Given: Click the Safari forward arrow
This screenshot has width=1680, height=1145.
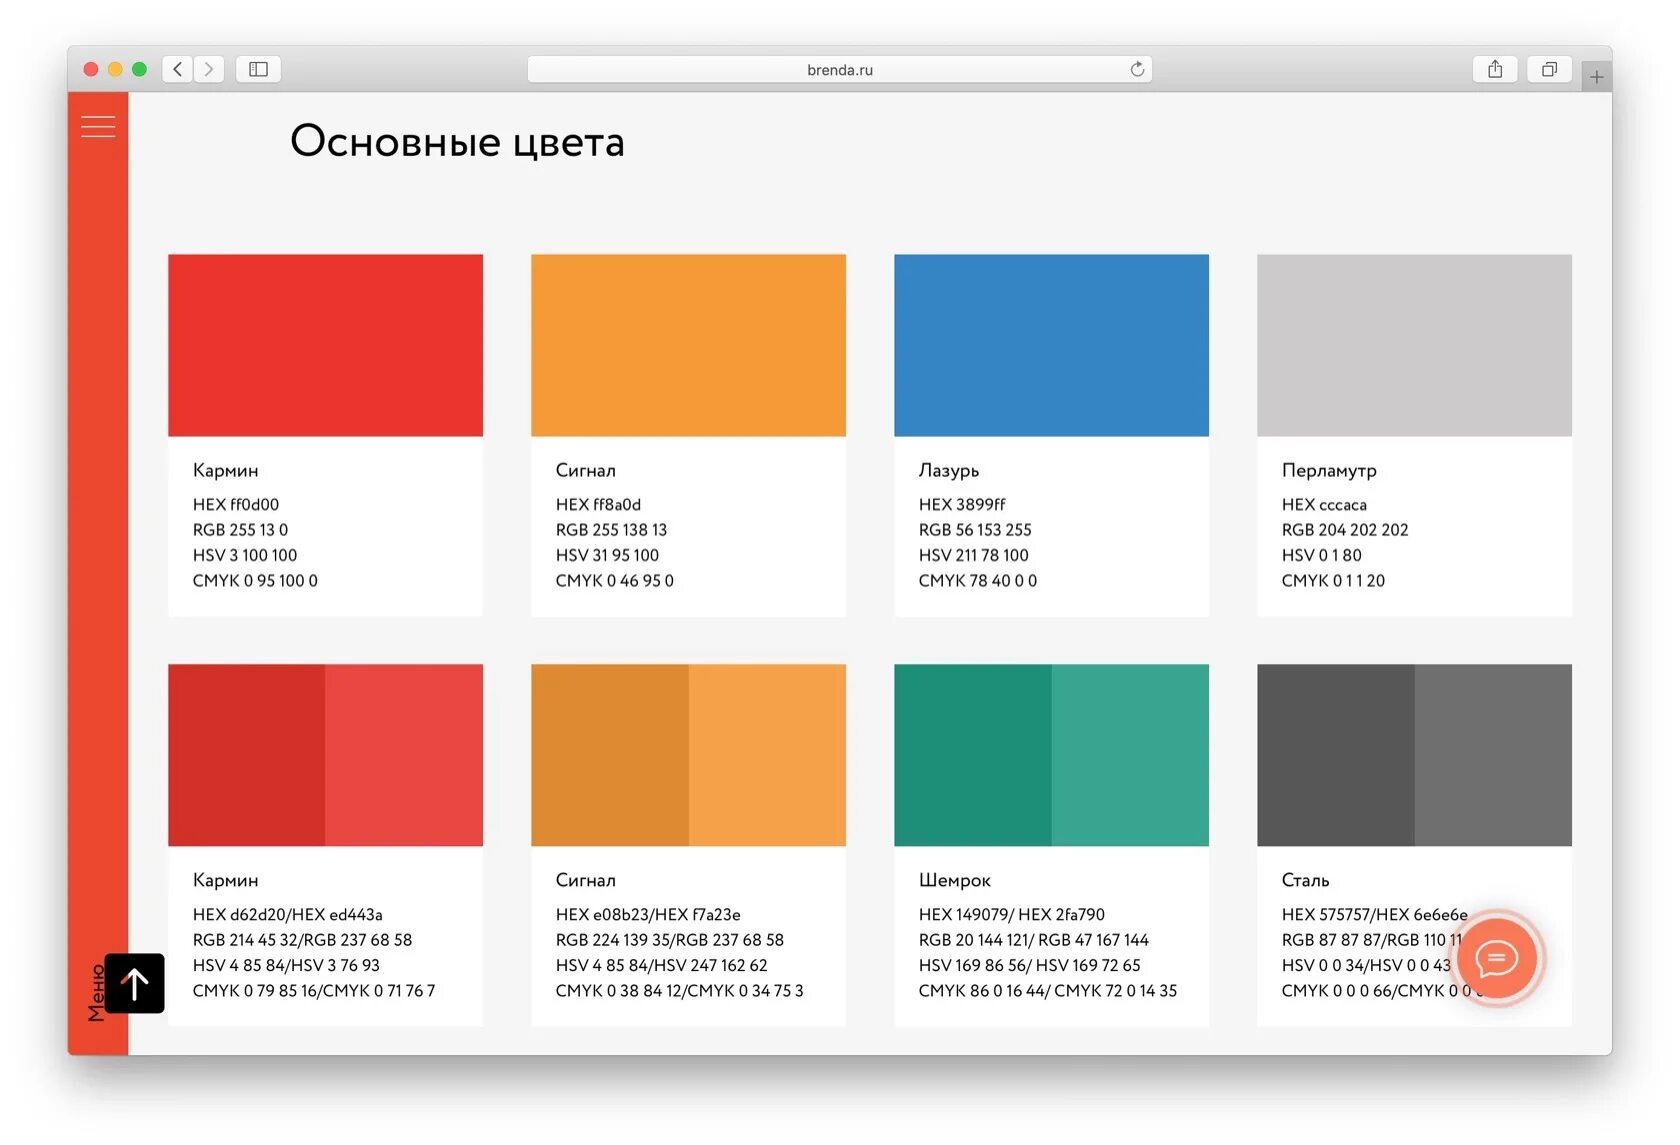Looking at the screenshot, I should [209, 69].
